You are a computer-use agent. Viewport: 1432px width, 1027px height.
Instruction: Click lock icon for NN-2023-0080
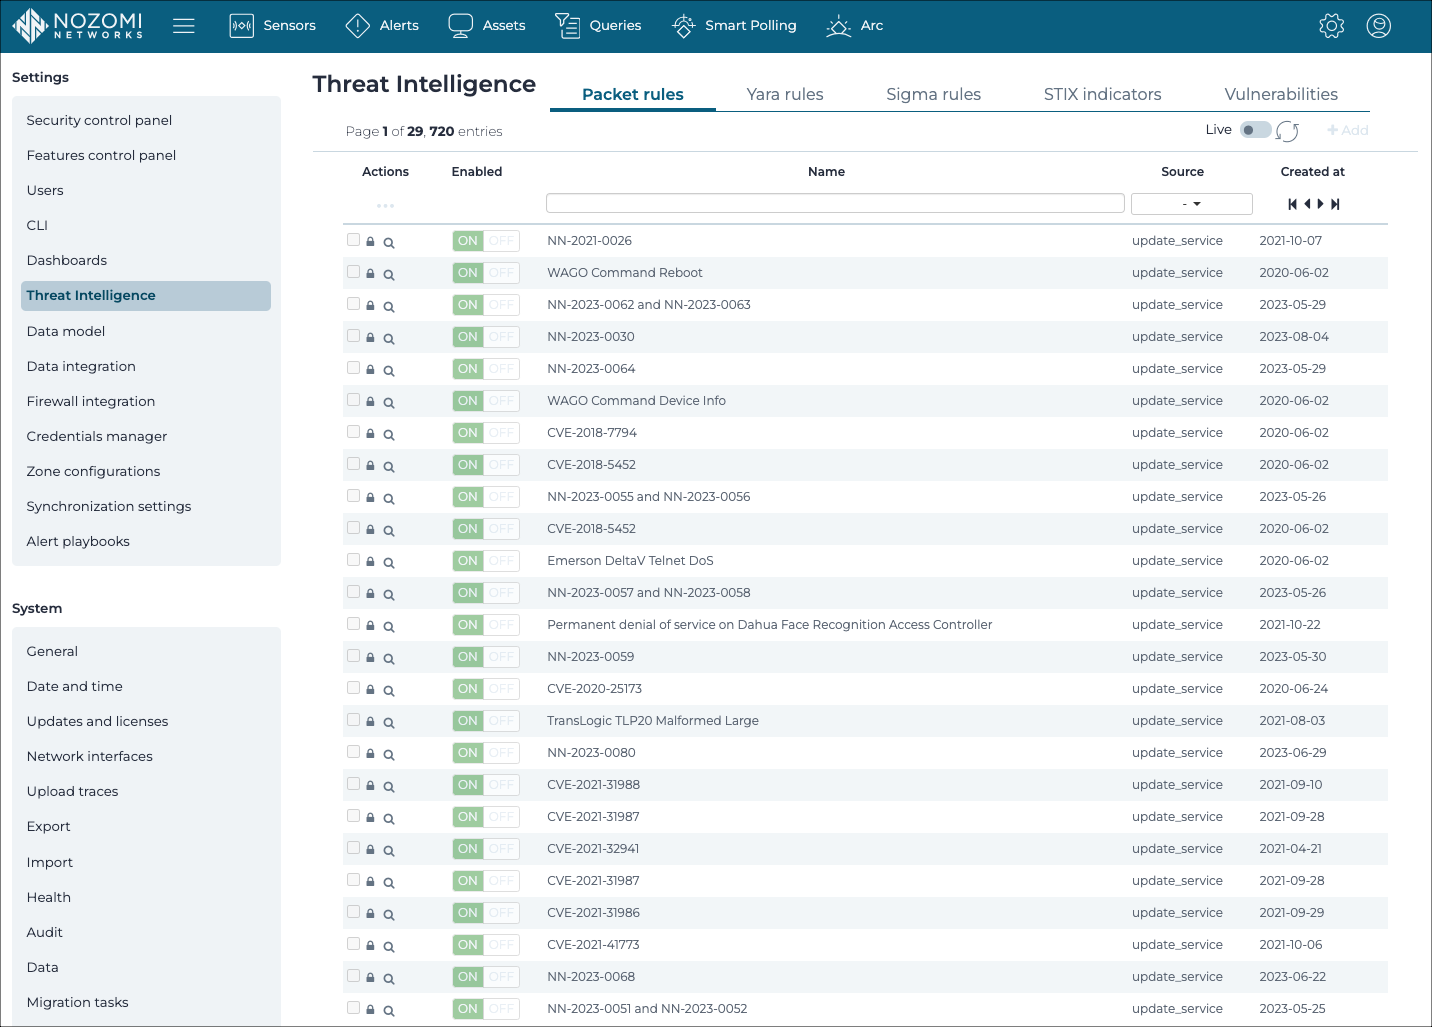click(x=370, y=754)
